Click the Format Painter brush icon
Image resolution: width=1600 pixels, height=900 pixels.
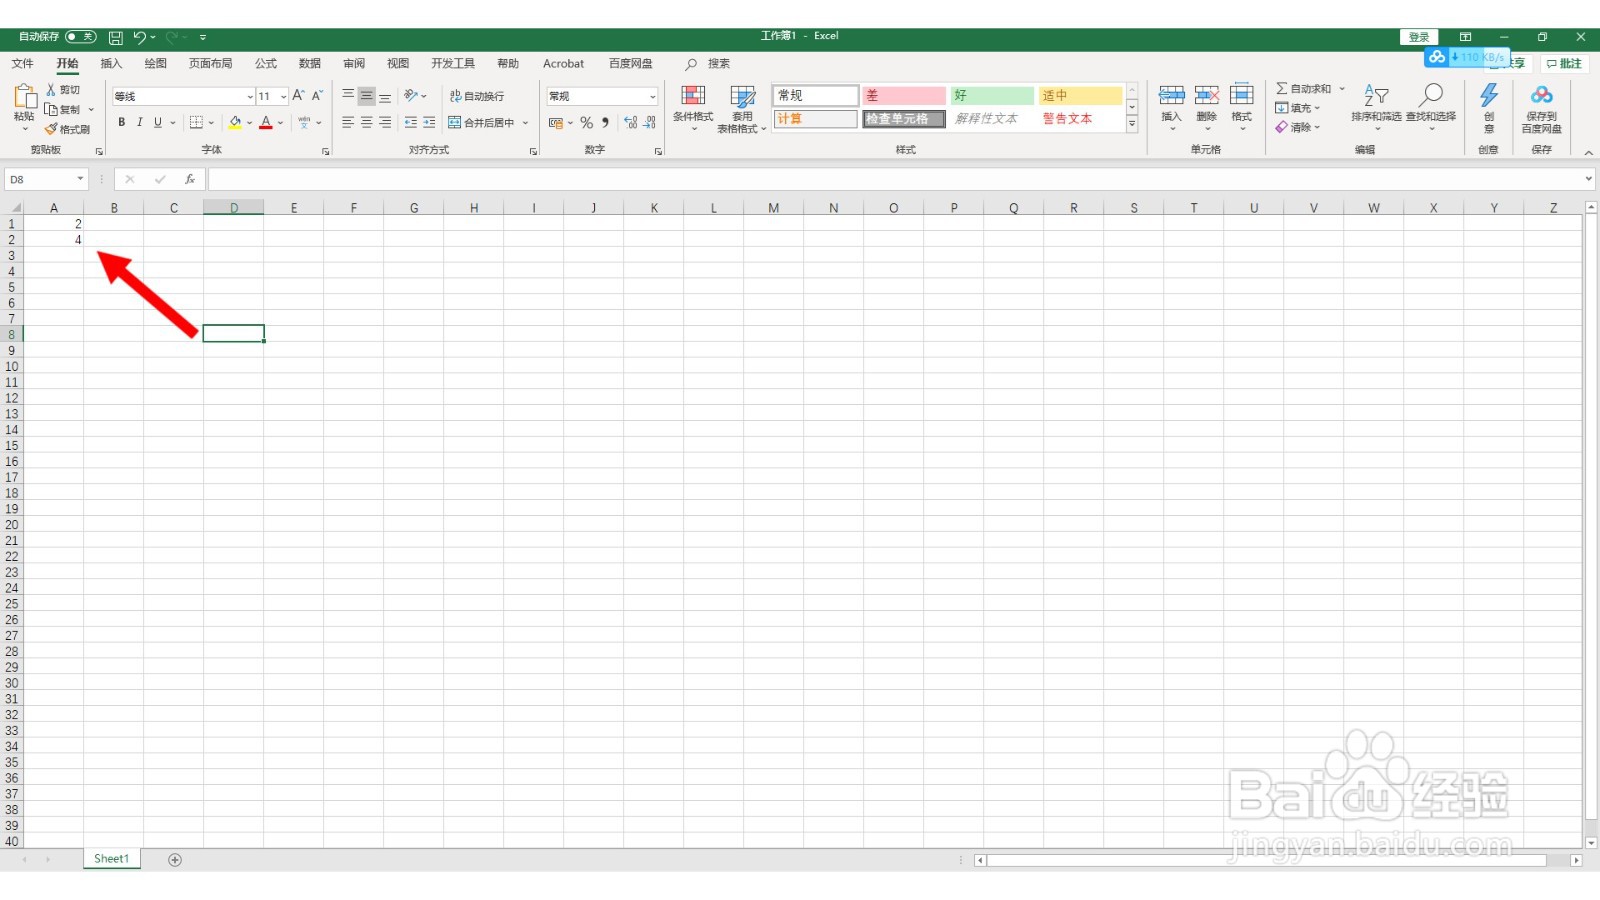51,129
